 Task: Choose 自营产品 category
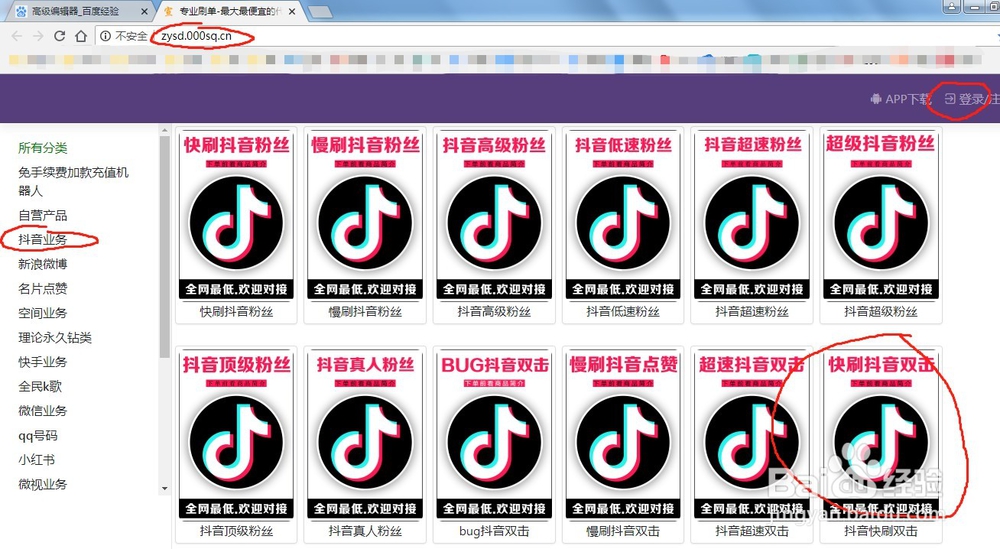coord(43,216)
